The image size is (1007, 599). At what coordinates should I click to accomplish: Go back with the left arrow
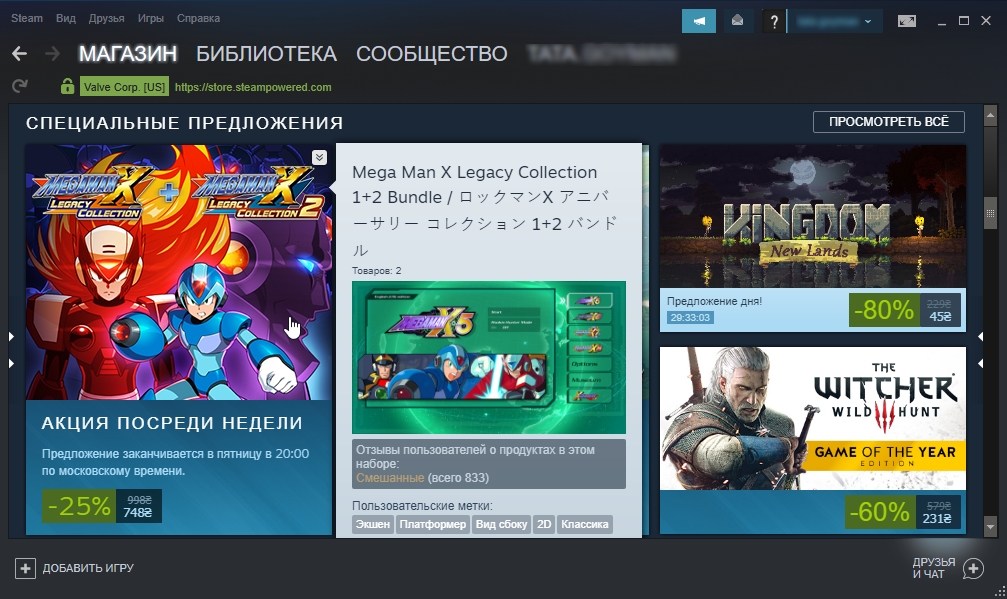(x=19, y=54)
